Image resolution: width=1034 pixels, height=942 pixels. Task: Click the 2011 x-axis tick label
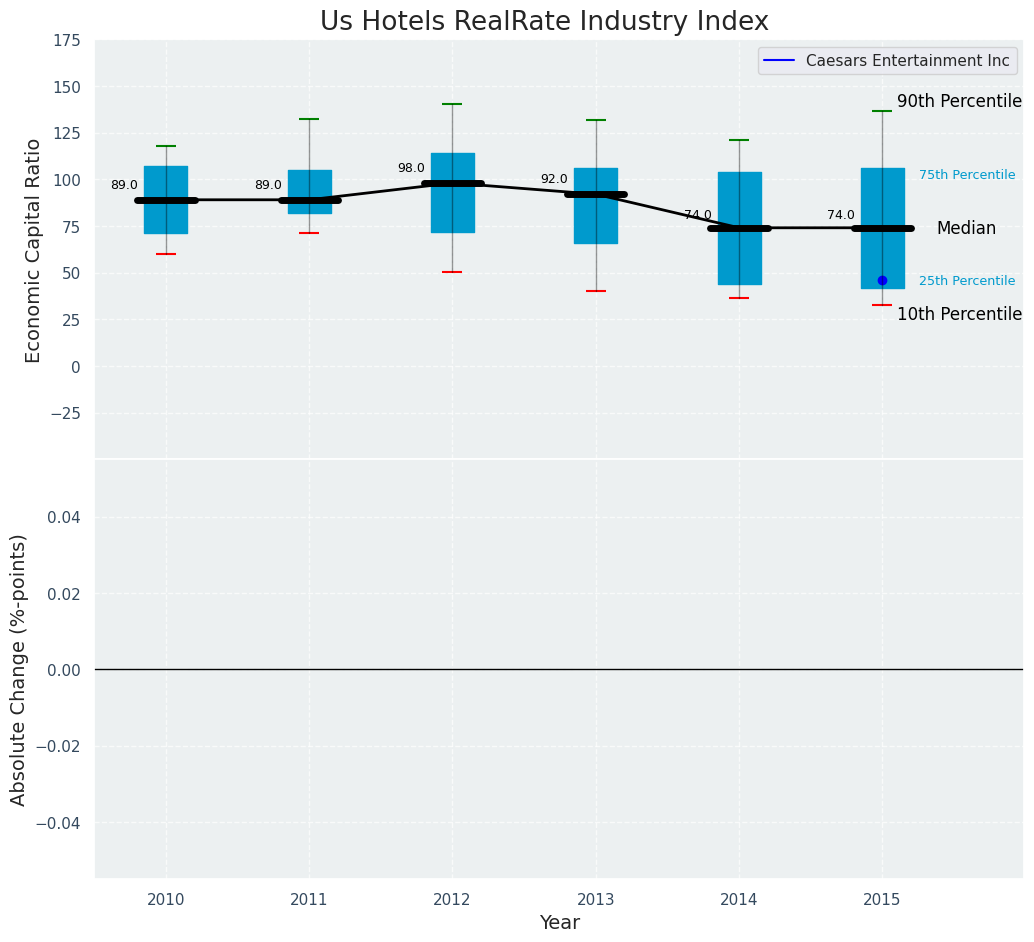309,899
